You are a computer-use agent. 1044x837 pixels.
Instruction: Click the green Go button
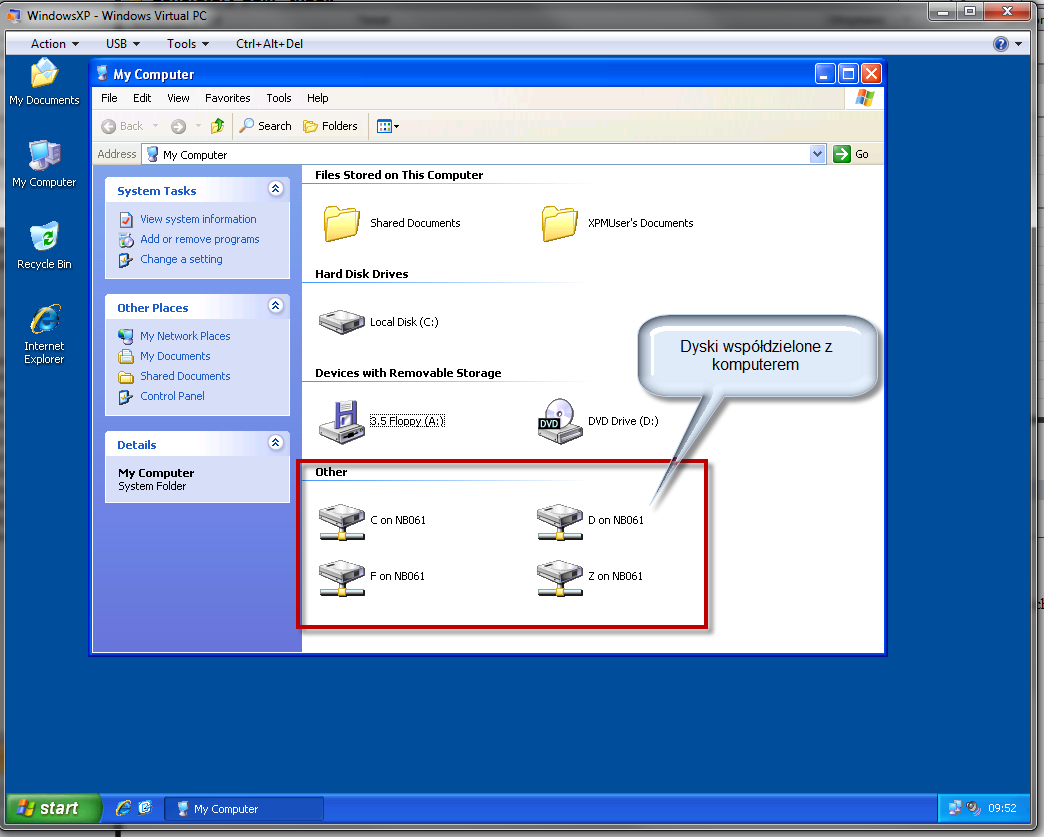(852, 154)
